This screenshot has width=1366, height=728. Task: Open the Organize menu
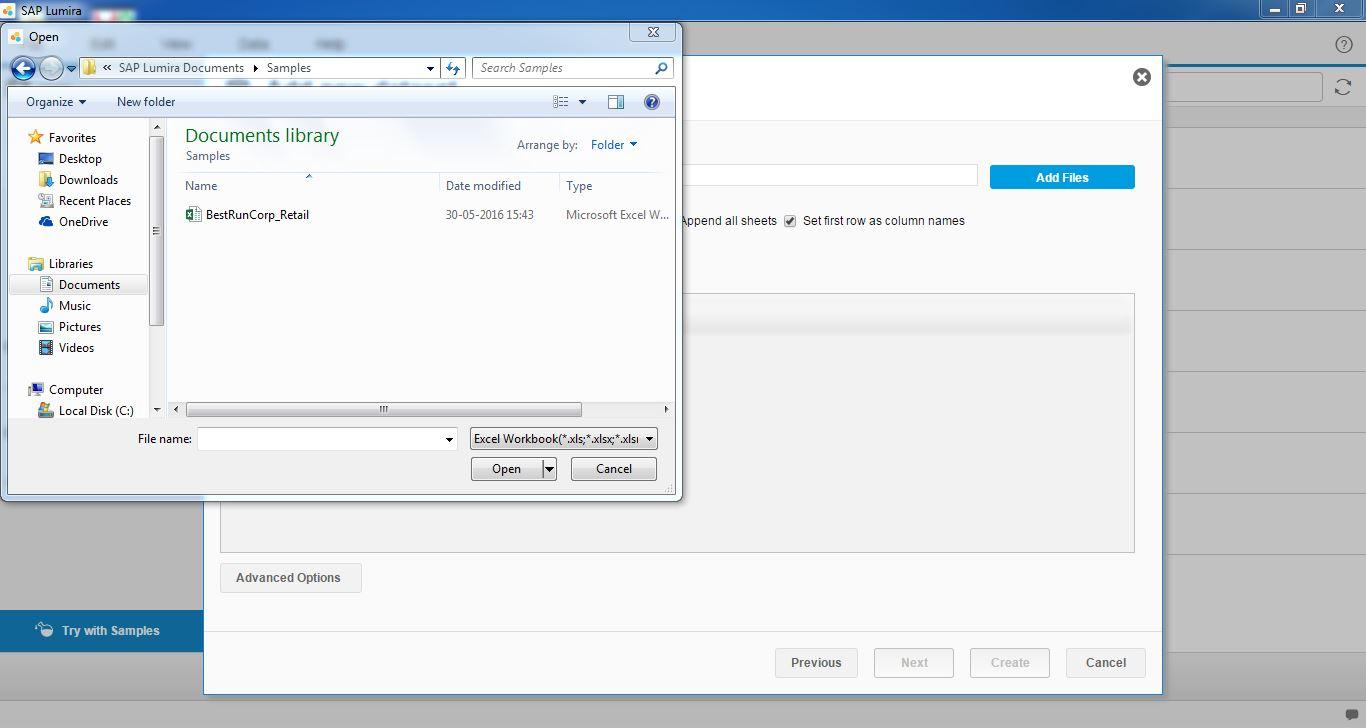click(x=56, y=102)
